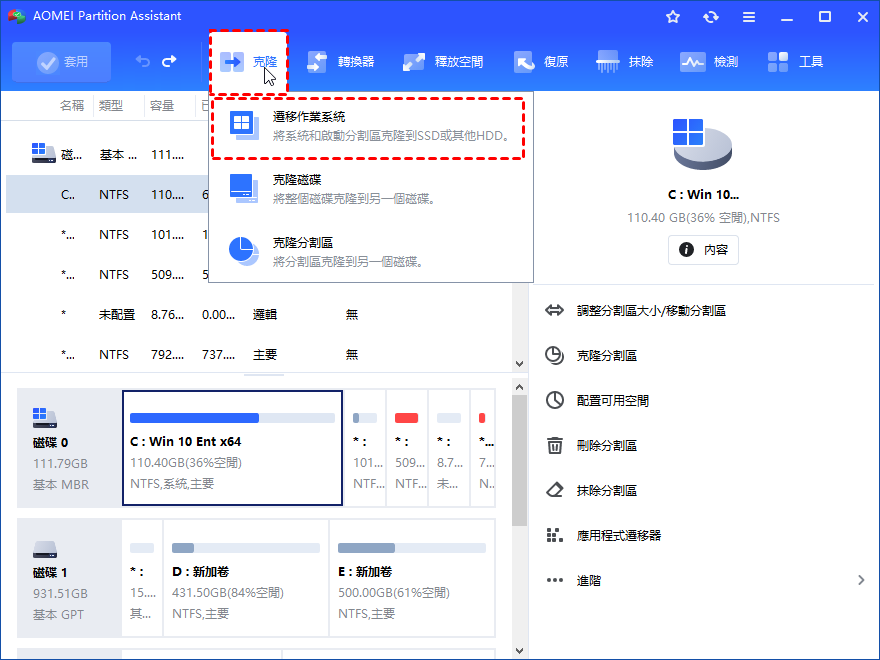Viewport: 880px width, 660px height.
Task: Select 抹除分割區 in right panel
Action: pyautogui.click(x=607, y=491)
